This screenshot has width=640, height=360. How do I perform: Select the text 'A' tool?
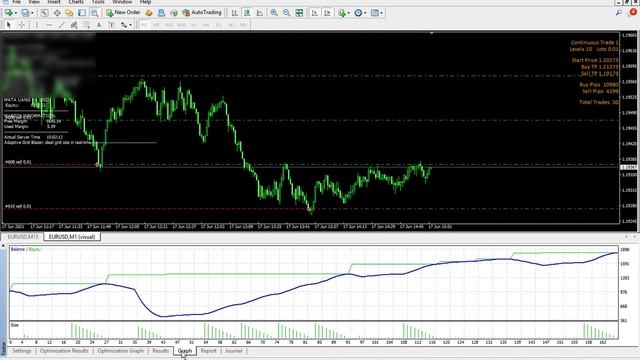[x=99, y=25]
